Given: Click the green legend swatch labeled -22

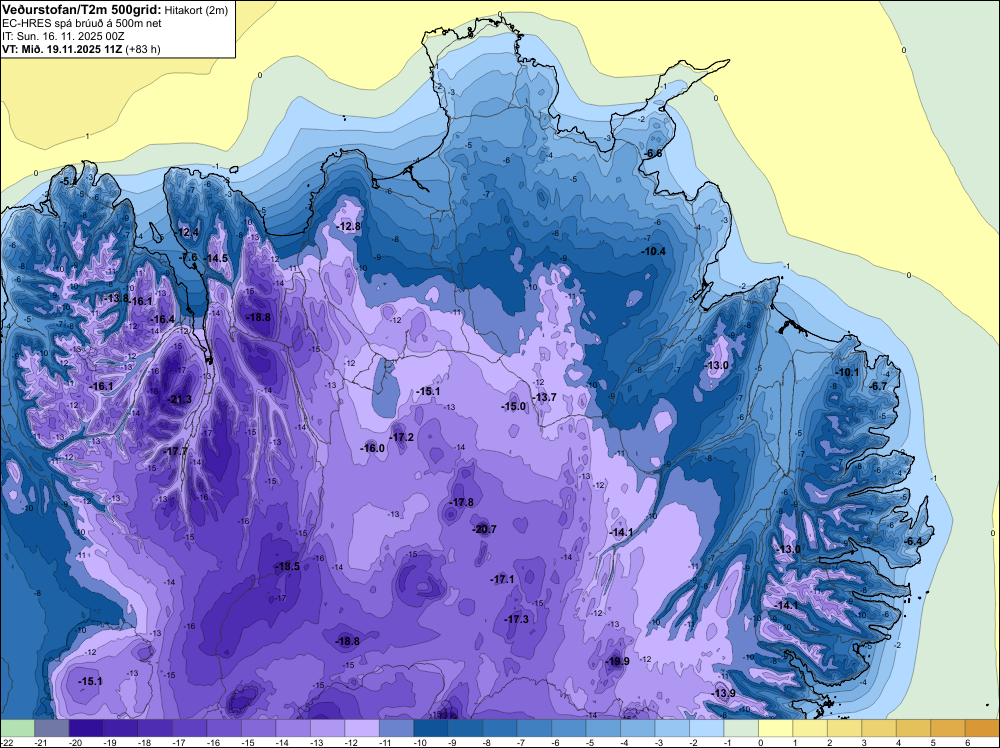Looking at the screenshot, I should tap(17, 728).
